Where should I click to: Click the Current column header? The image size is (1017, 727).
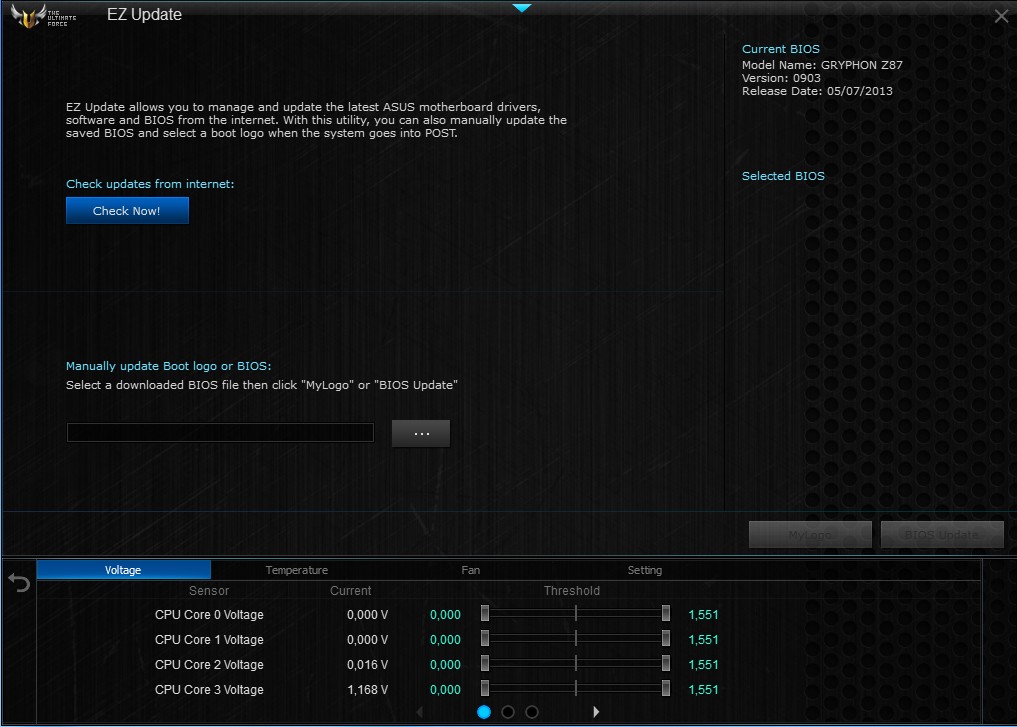350,591
